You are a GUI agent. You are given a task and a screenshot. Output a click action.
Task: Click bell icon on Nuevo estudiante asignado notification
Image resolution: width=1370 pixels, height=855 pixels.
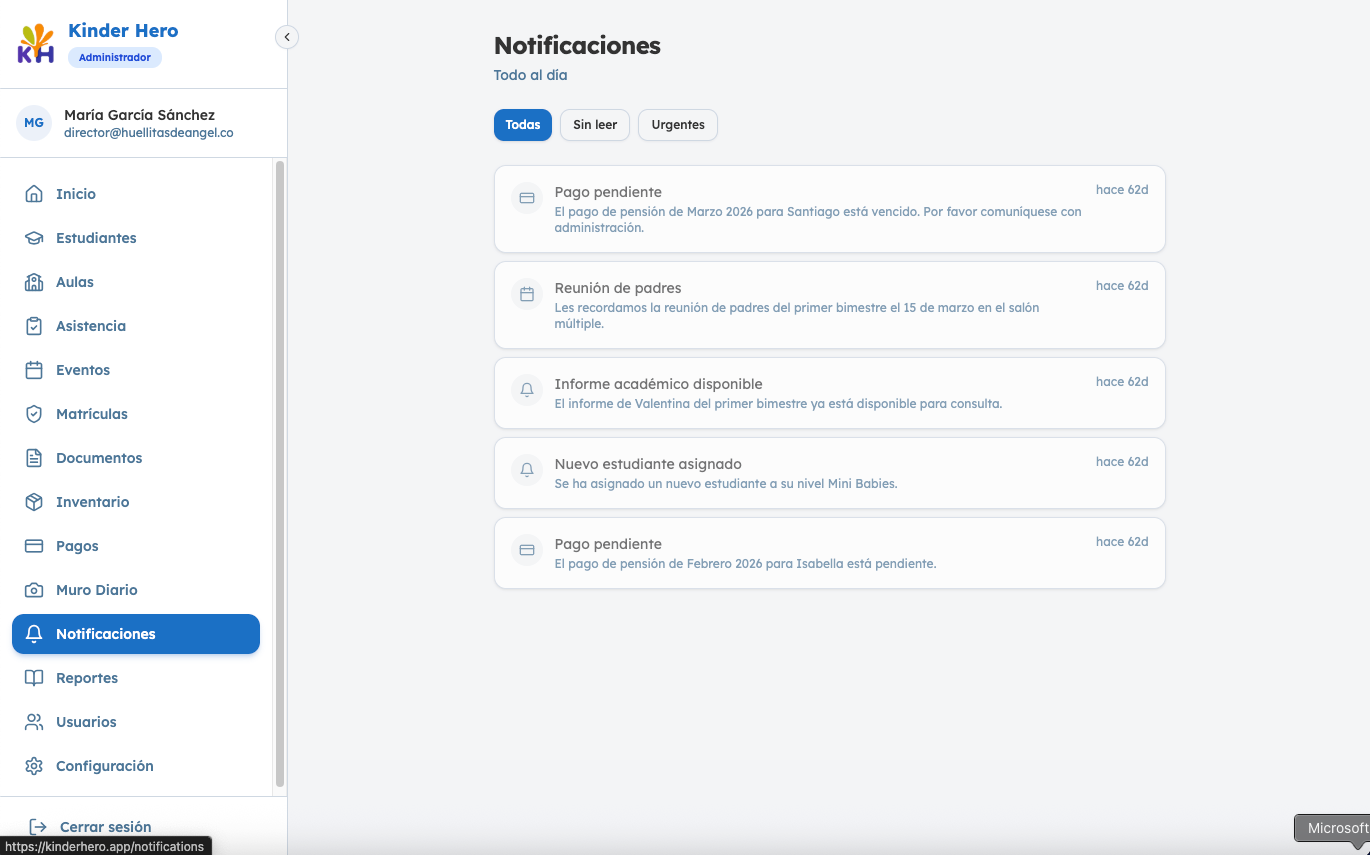[x=527, y=470]
